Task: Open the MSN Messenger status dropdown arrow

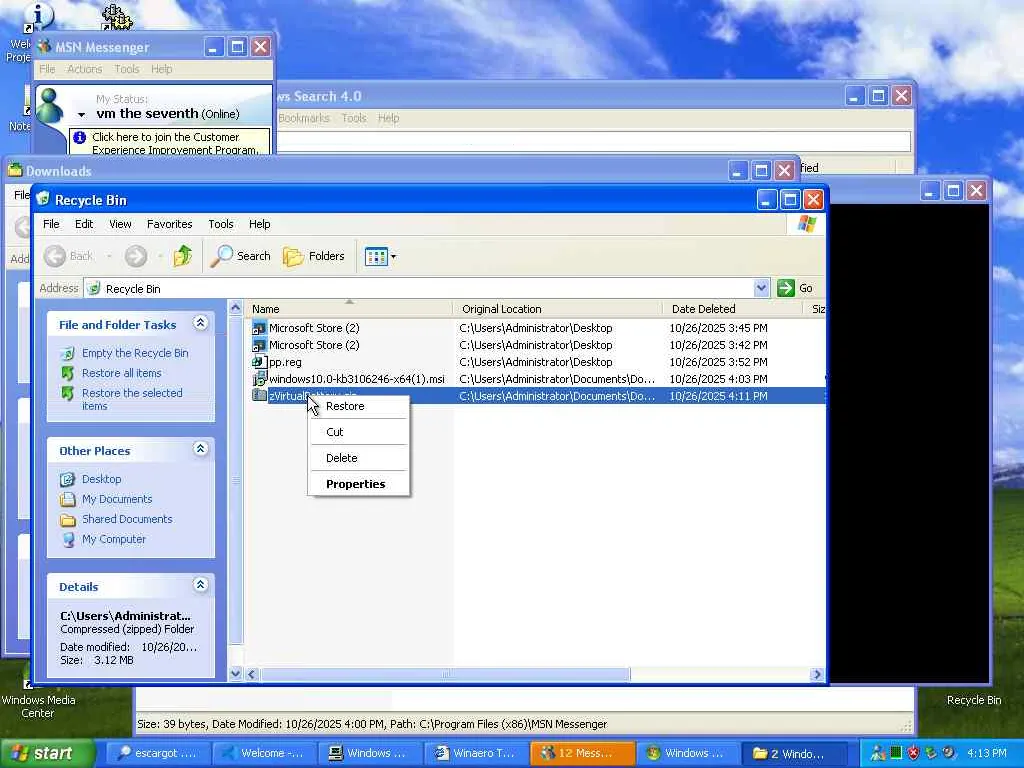Action: [x=82, y=115]
